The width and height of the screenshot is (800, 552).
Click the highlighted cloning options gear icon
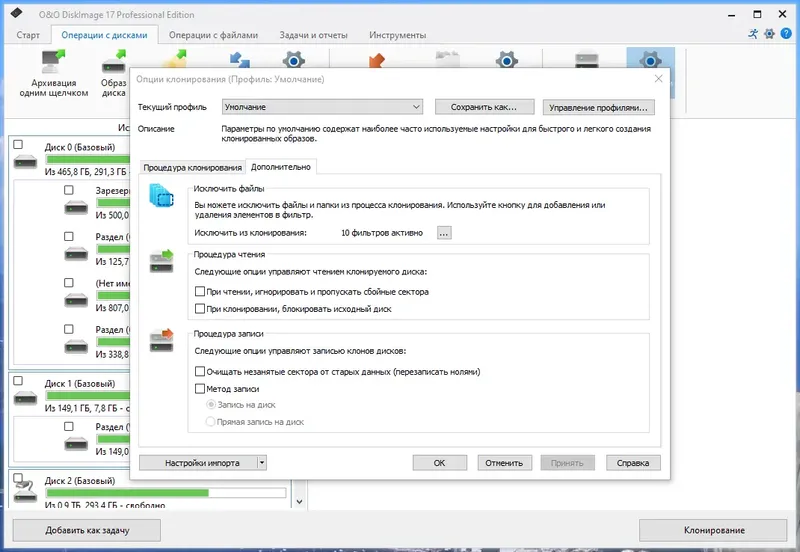[650, 60]
